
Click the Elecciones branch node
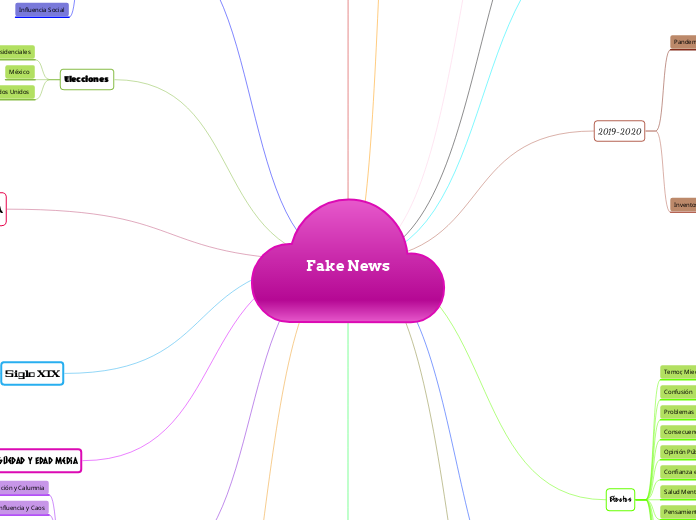[x=86, y=80]
